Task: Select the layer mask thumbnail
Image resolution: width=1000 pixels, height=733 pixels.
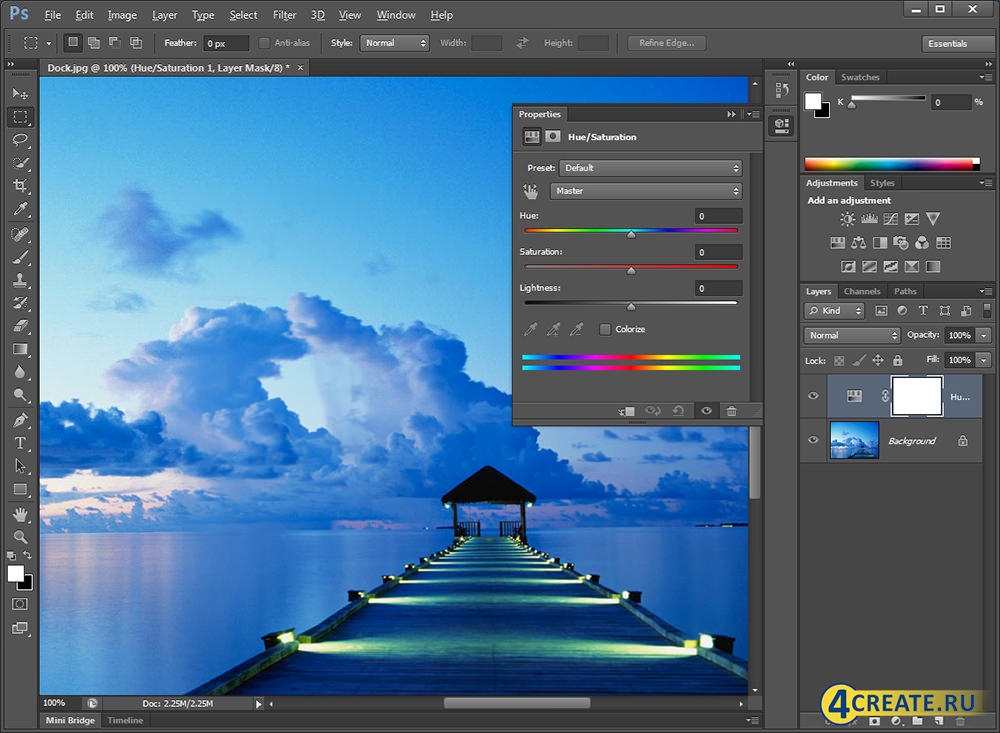Action: [x=916, y=396]
